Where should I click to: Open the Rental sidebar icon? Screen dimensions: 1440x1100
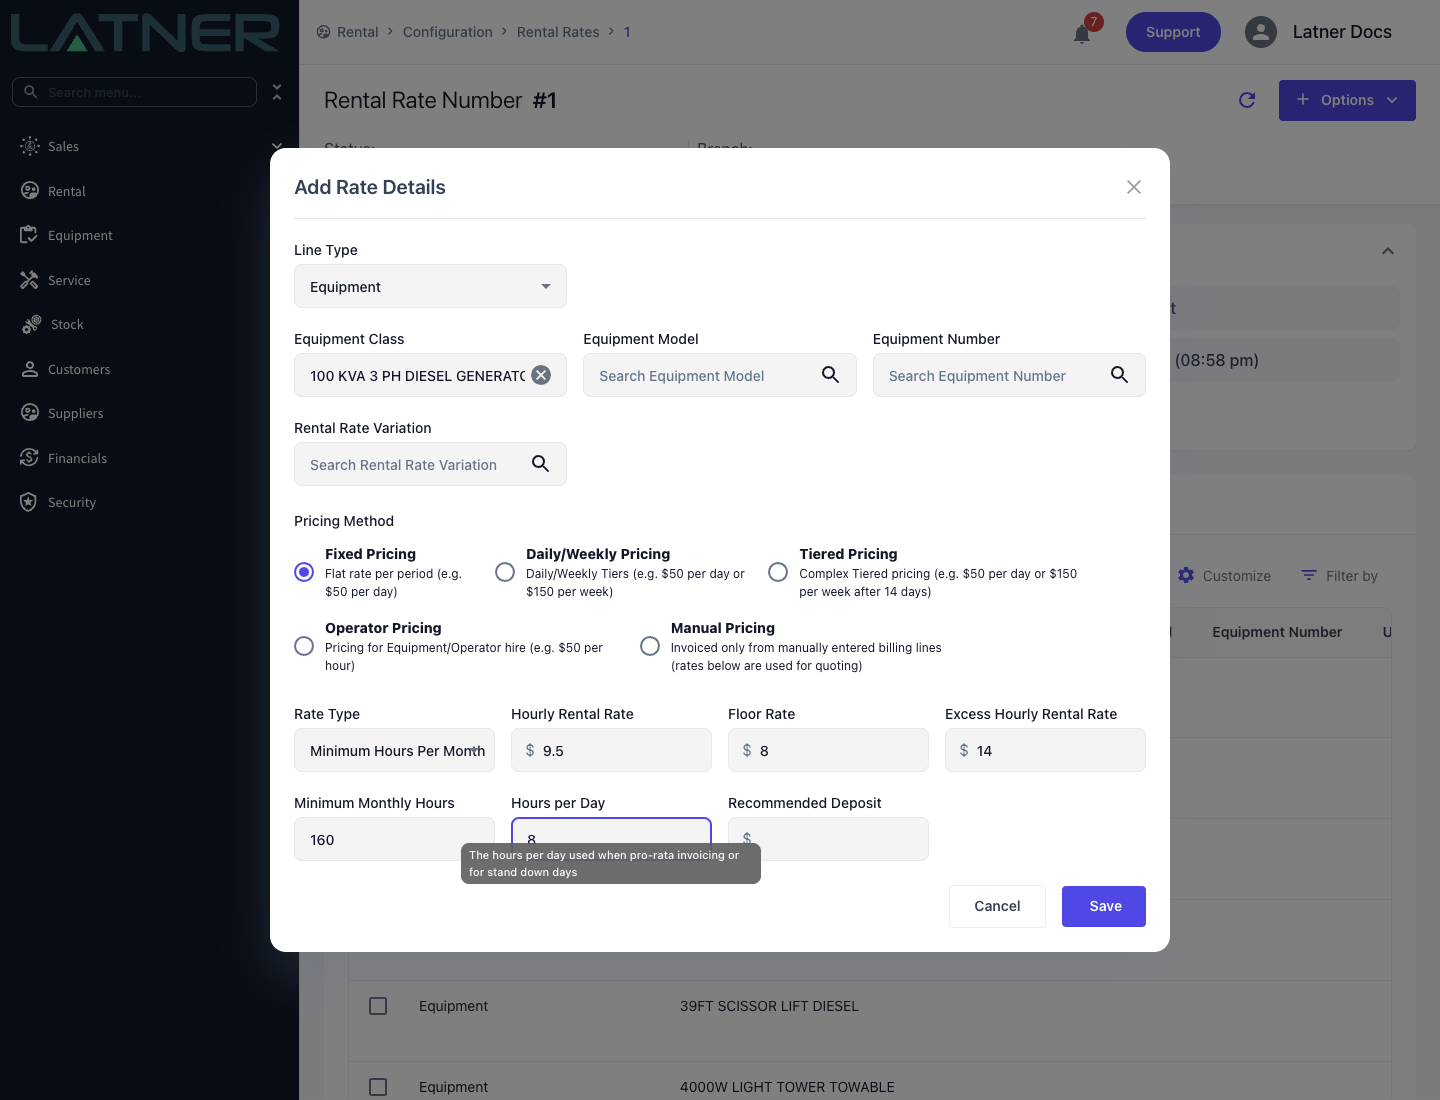30,191
